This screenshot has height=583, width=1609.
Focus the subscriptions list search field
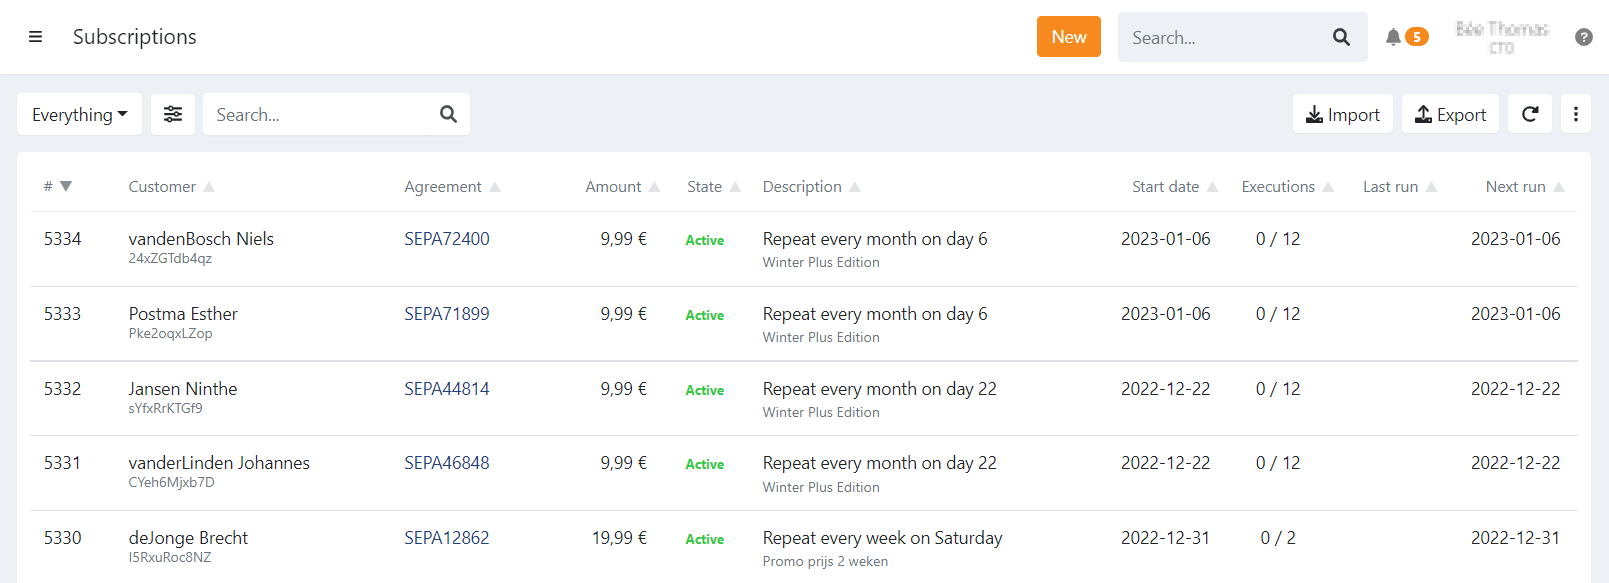click(x=320, y=114)
